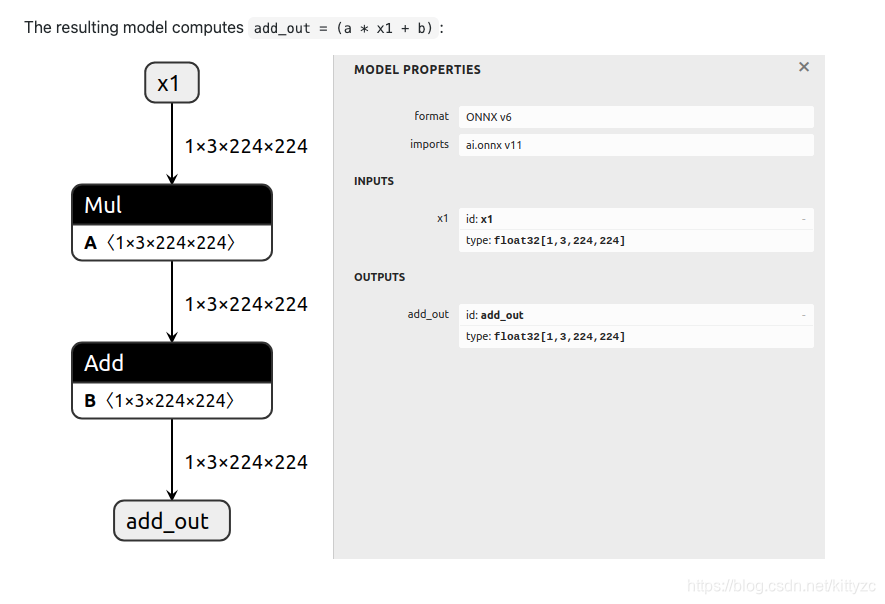Viewport: 885px width, 604px height.
Task: Click the id: add_out output field
Action: (x=636, y=315)
